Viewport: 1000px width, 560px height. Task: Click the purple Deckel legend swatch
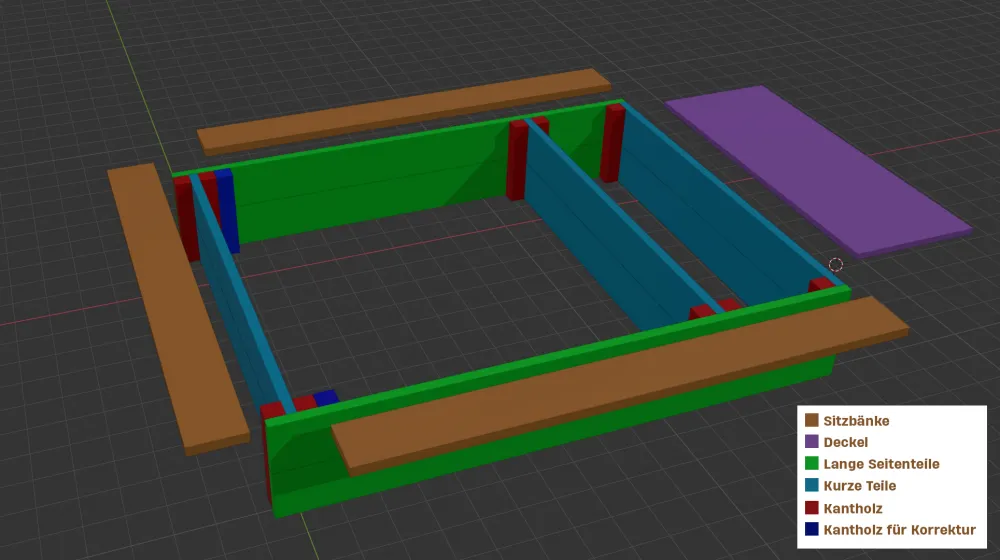point(811,441)
